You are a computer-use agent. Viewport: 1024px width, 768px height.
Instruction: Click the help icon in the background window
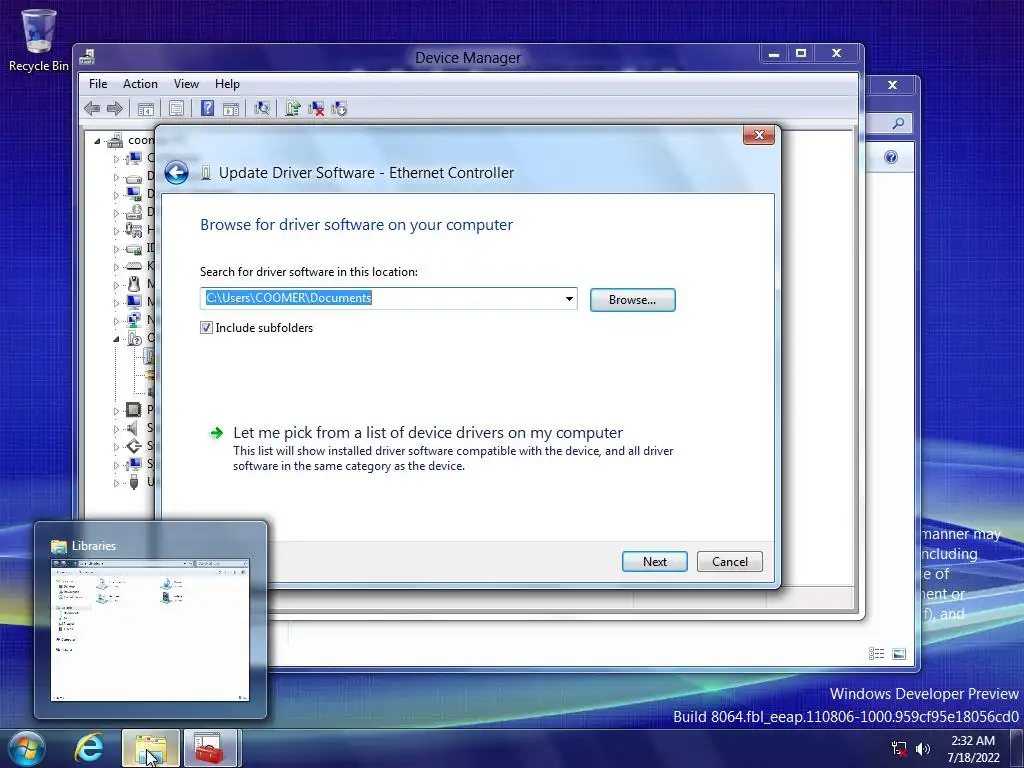click(891, 157)
